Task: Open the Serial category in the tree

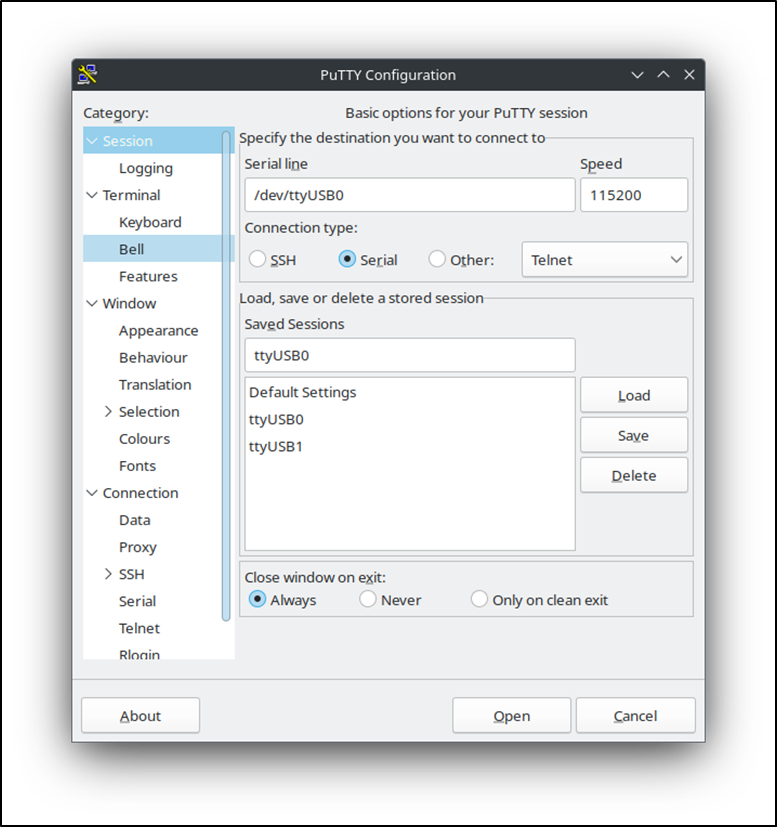Action: pos(137,601)
